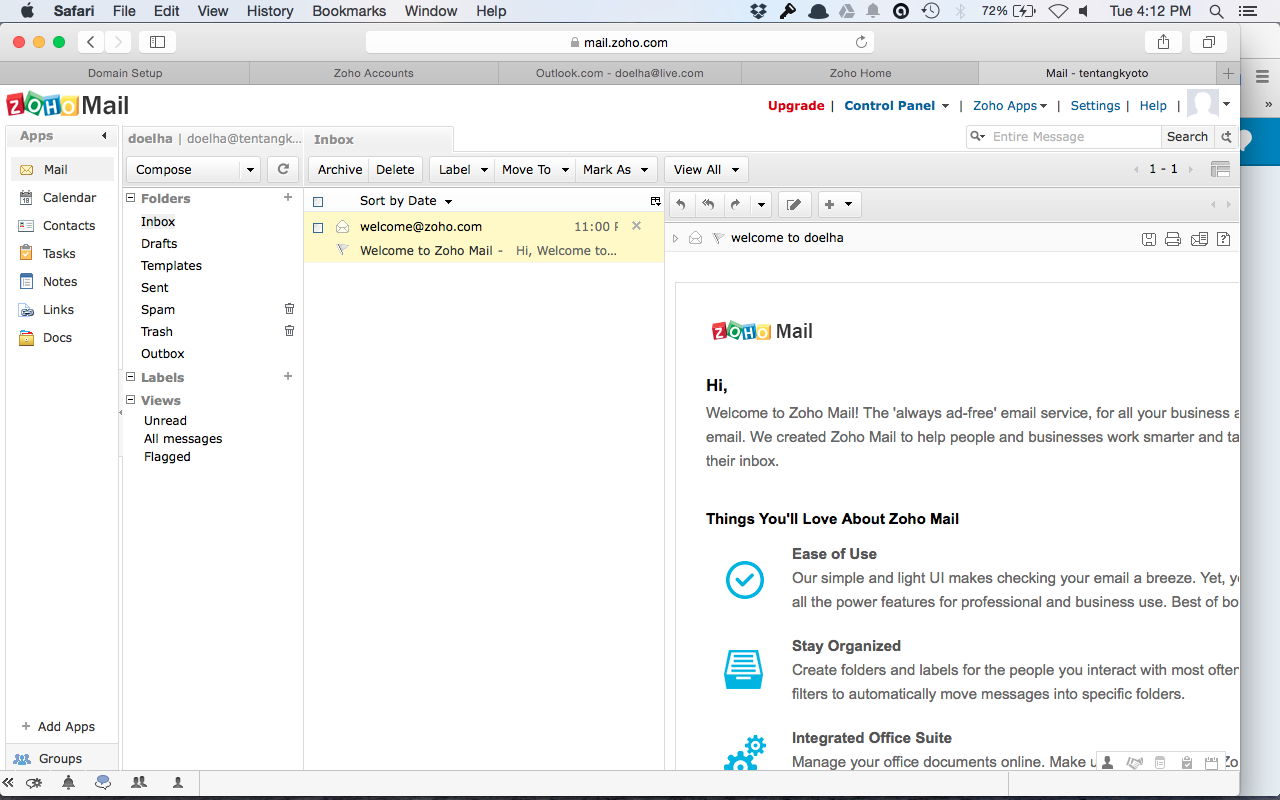Viewport: 1280px width, 800px height.
Task: Click the edit-as-new pencil icon
Action: pyautogui.click(x=794, y=205)
